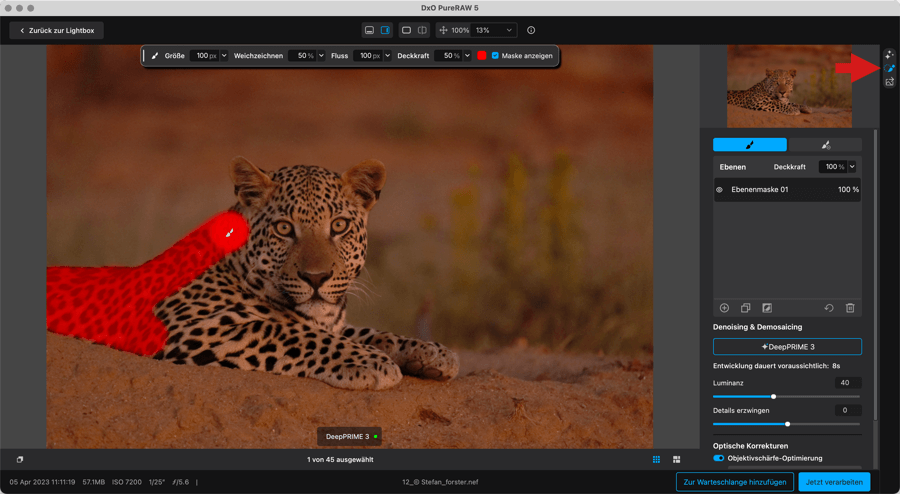Viewport: 900px width, 494px height.
Task: Click the stack icon at bottom left
Action: click(20, 460)
